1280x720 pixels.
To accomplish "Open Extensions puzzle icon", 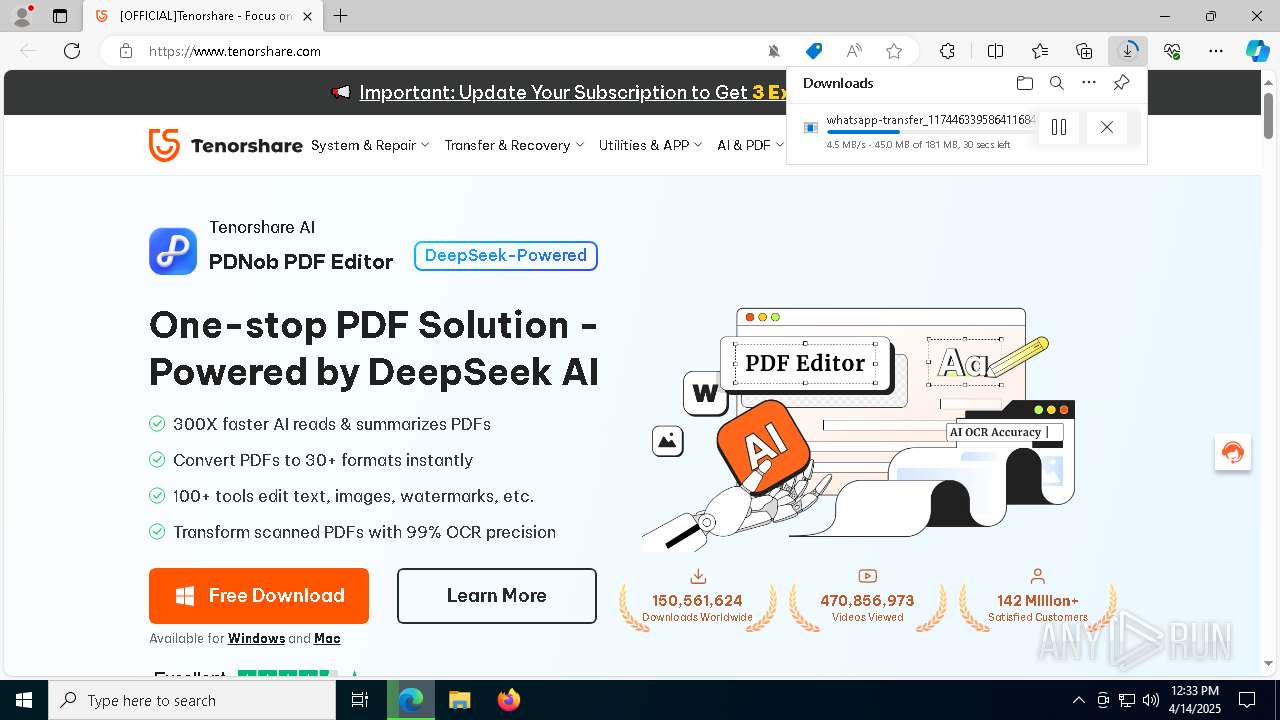I will click(x=948, y=51).
